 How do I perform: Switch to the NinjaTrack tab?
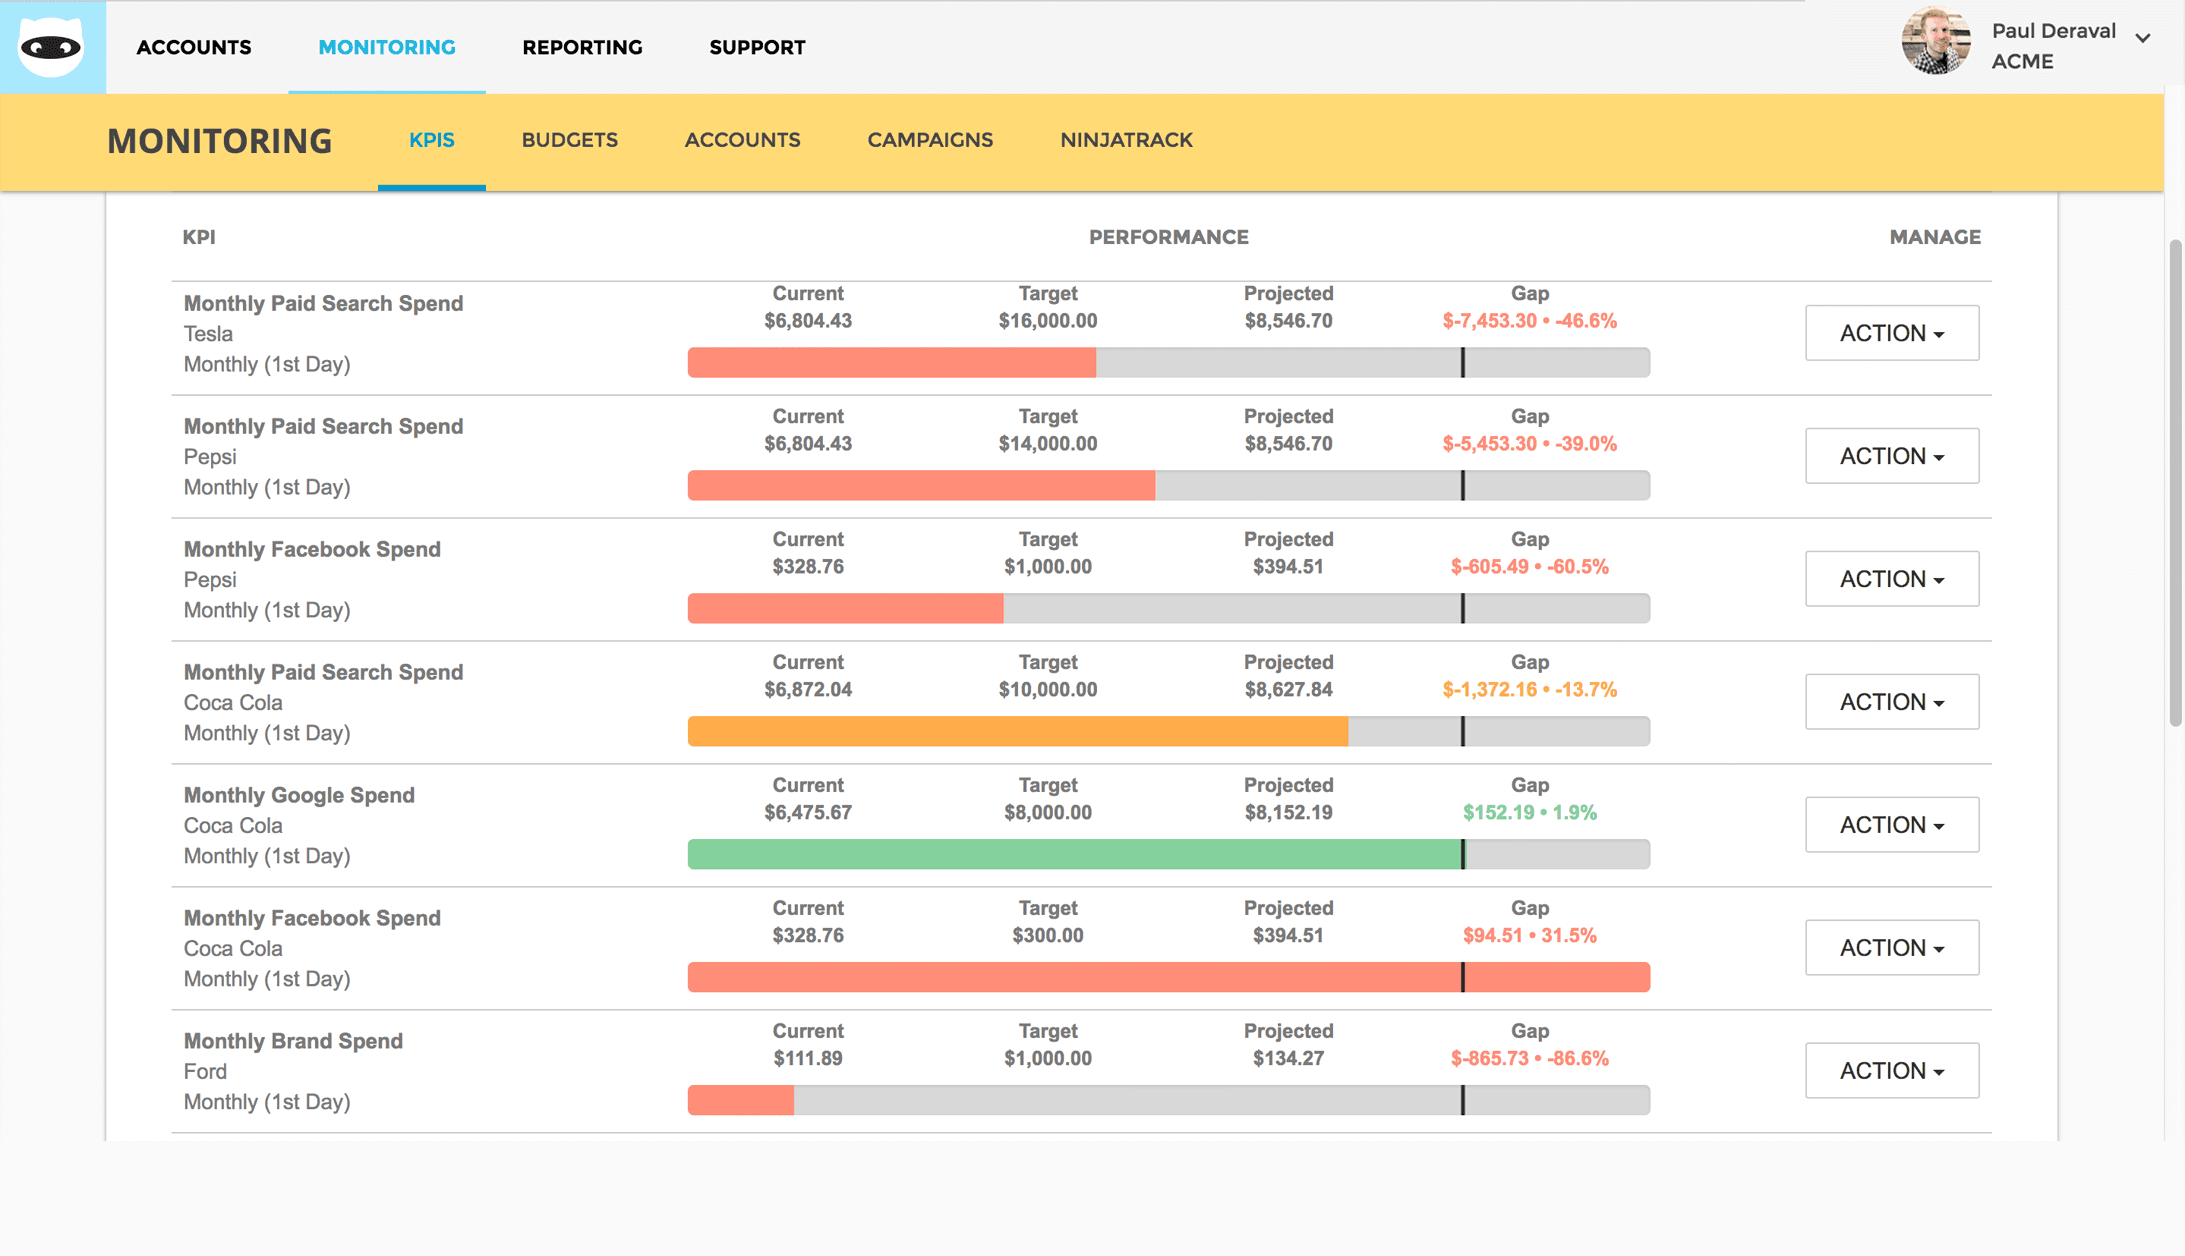[x=1126, y=140]
